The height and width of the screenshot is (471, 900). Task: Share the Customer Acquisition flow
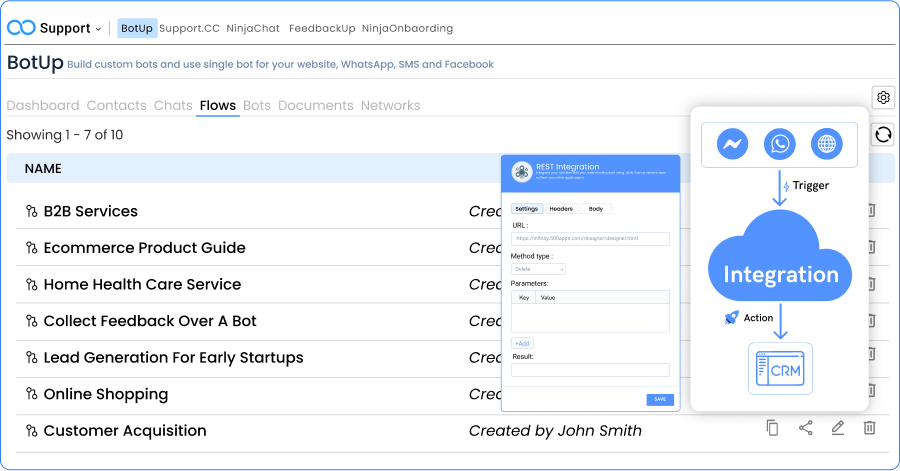coord(805,428)
